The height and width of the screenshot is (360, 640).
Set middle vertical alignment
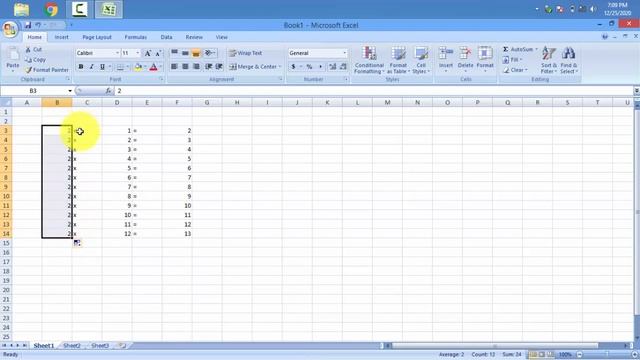point(185,53)
